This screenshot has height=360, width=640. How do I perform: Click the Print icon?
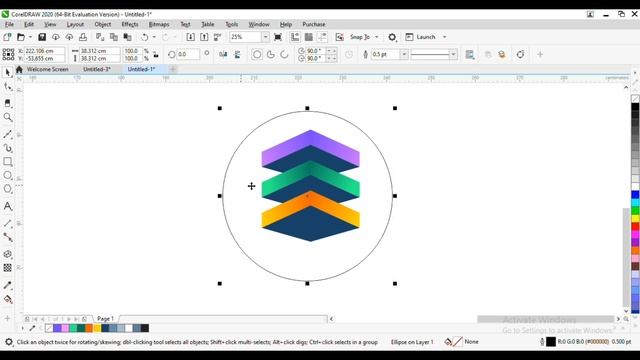click(83, 37)
